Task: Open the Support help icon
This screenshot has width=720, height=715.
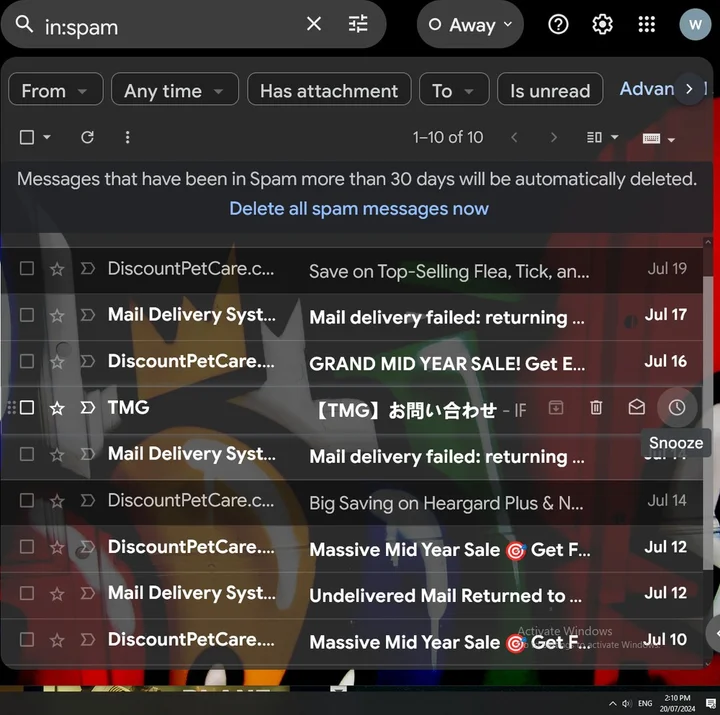Action: coord(558,24)
